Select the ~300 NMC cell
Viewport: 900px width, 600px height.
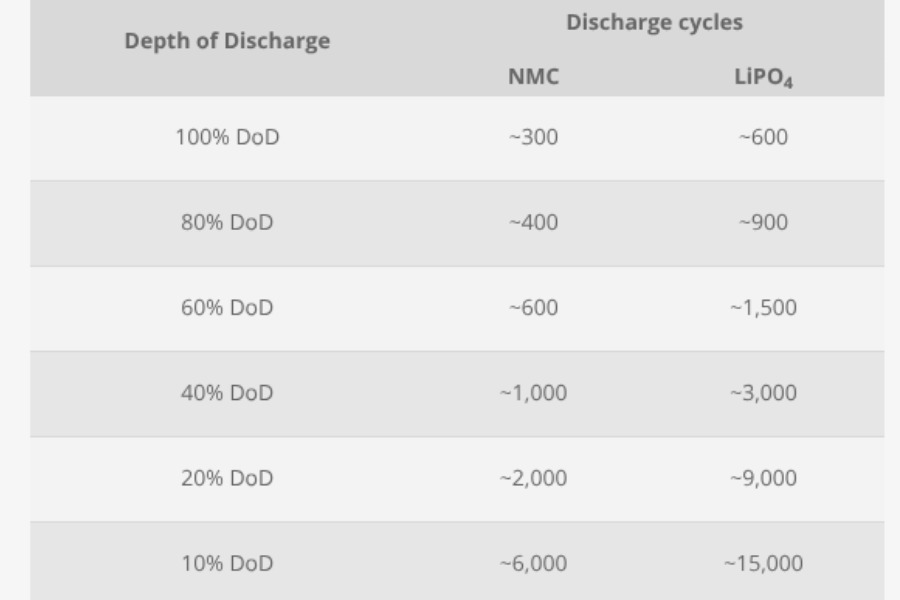tap(533, 138)
